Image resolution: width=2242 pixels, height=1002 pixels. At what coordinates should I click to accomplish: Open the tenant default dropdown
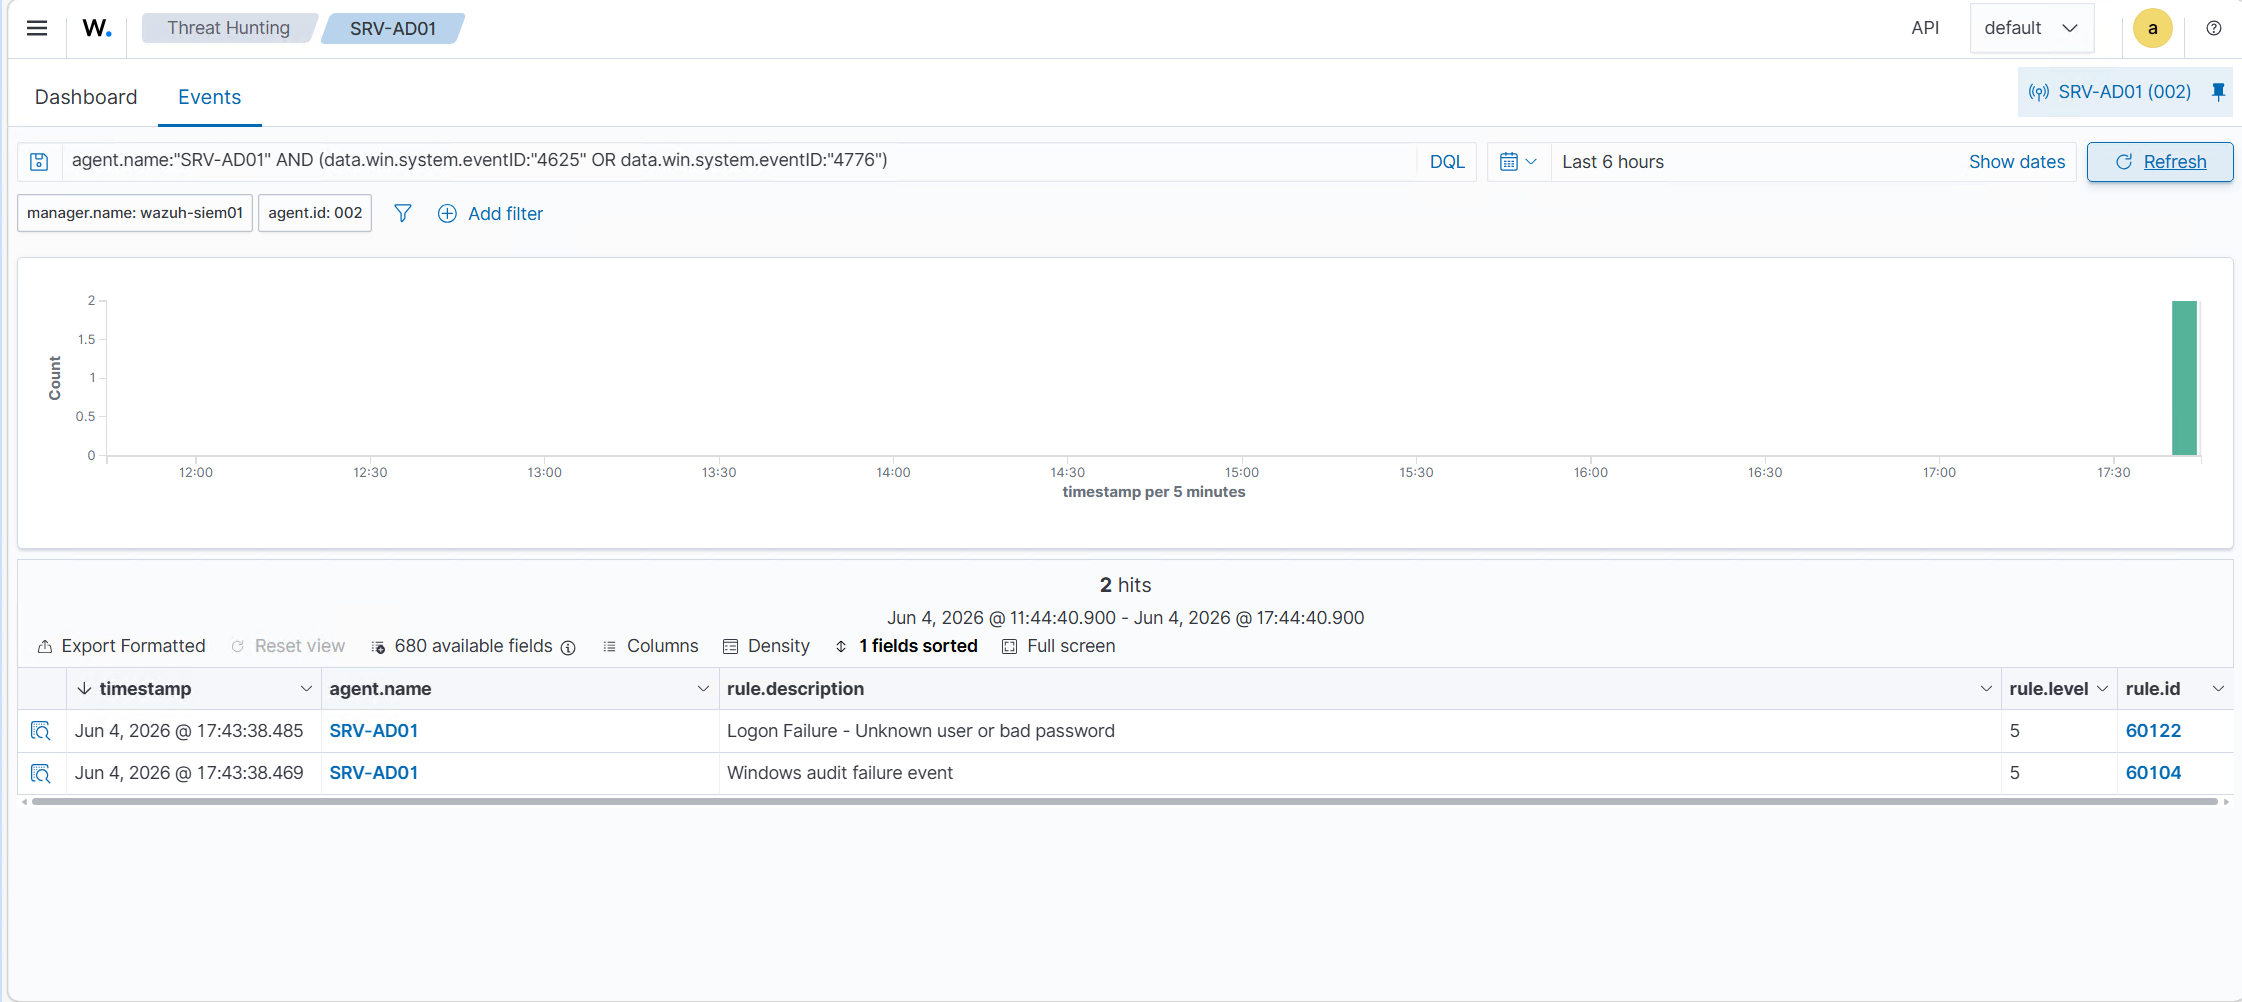(2032, 28)
